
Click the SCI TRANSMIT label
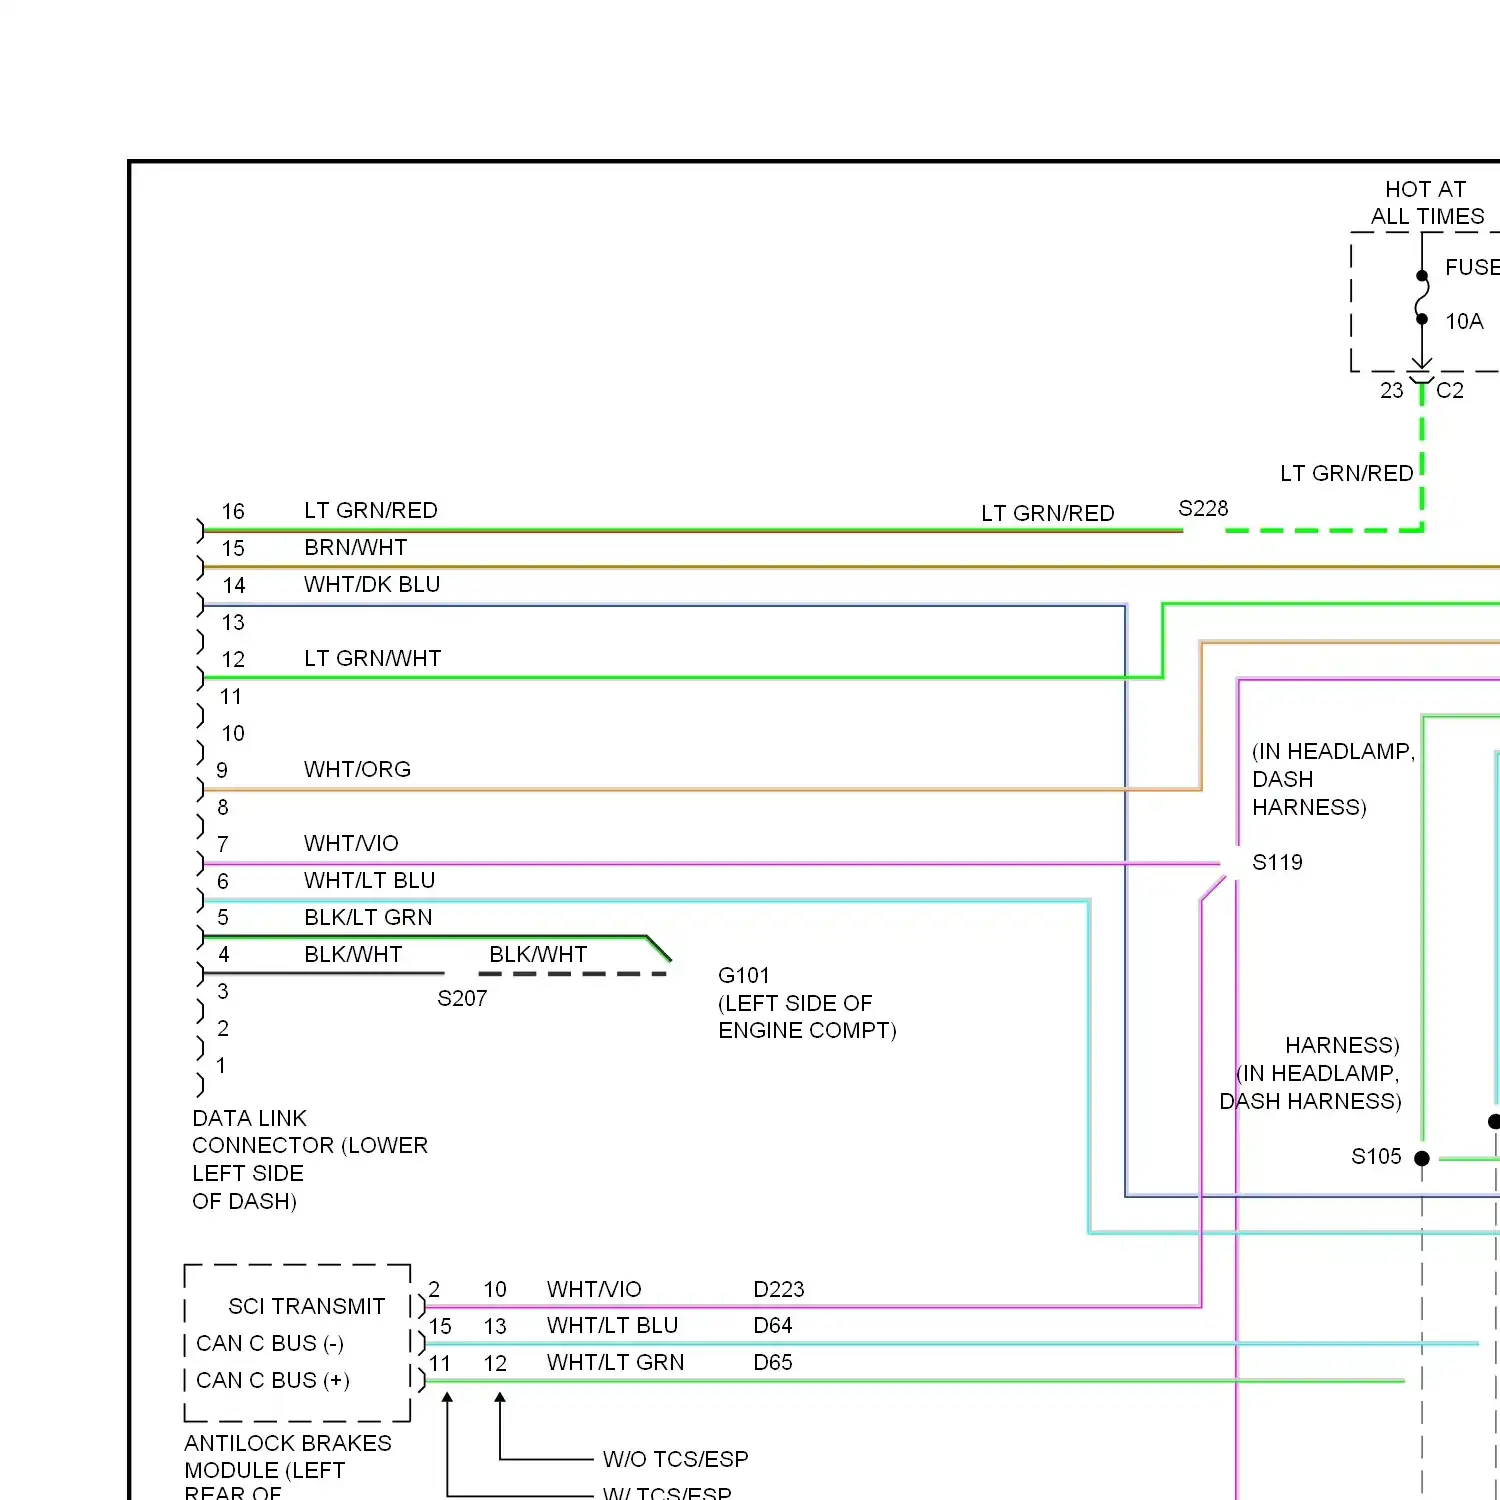click(x=306, y=1306)
